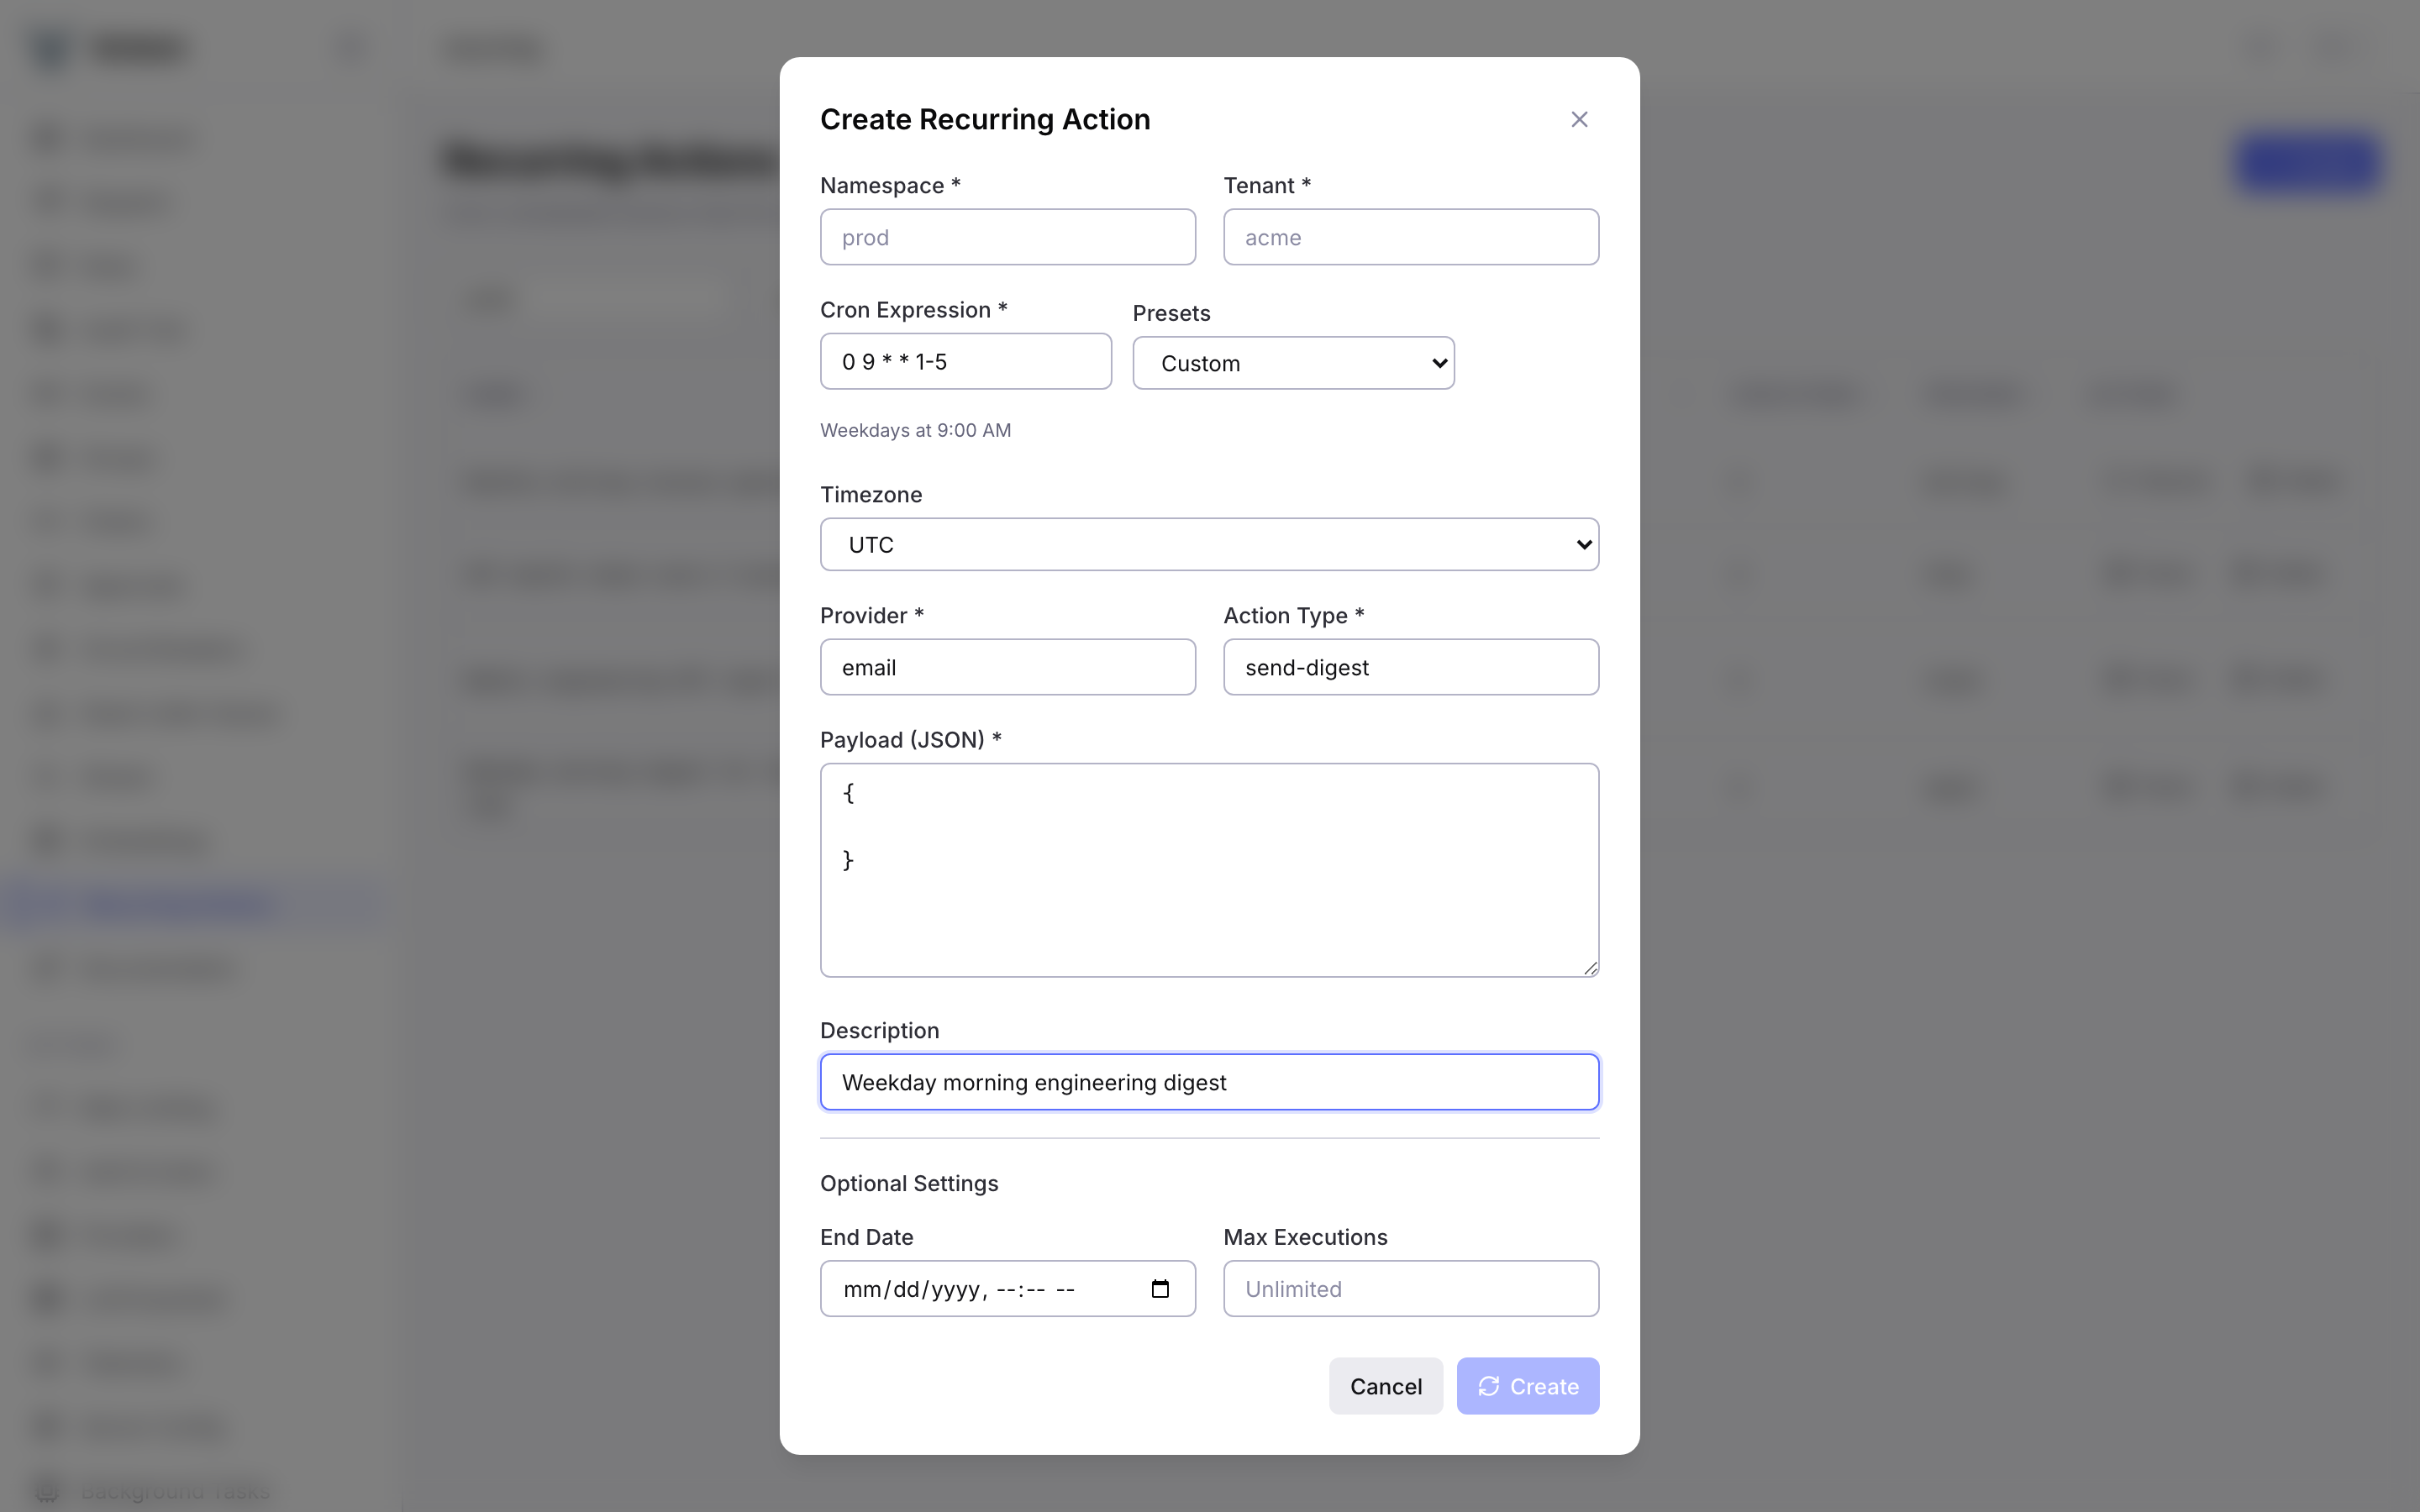The width and height of the screenshot is (2420, 1512).
Task: Edit the Tenant value acme
Action: point(1410,237)
